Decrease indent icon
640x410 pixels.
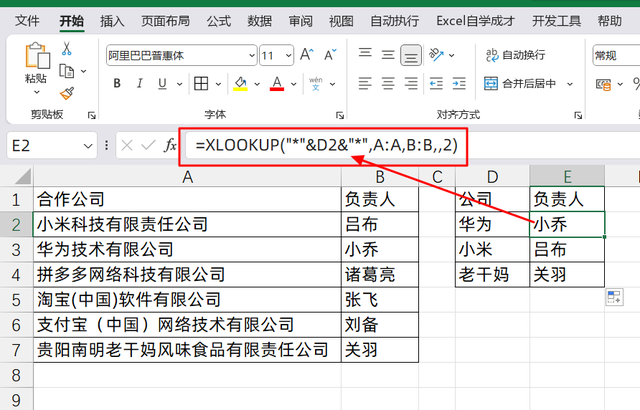point(436,84)
